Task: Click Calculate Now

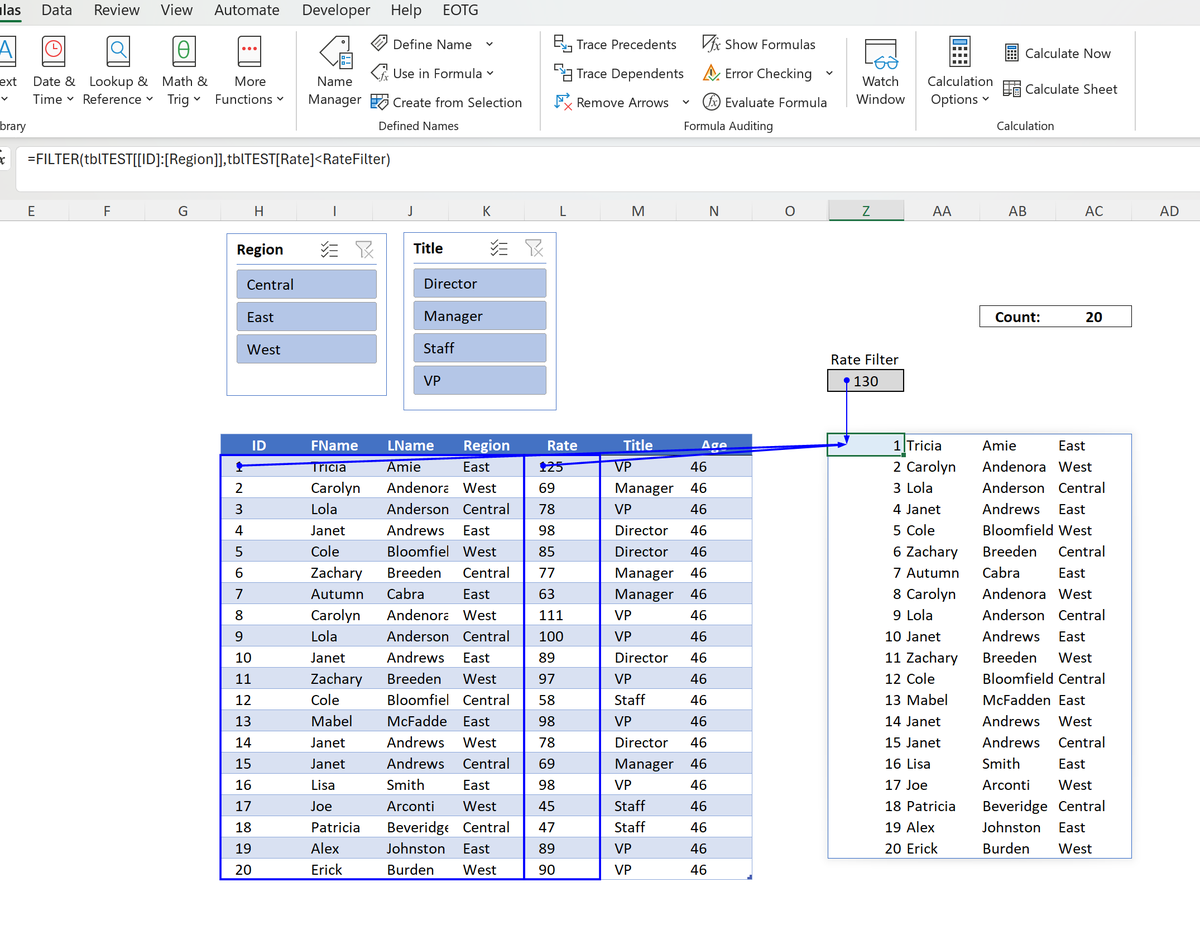Action: (1056, 53)
